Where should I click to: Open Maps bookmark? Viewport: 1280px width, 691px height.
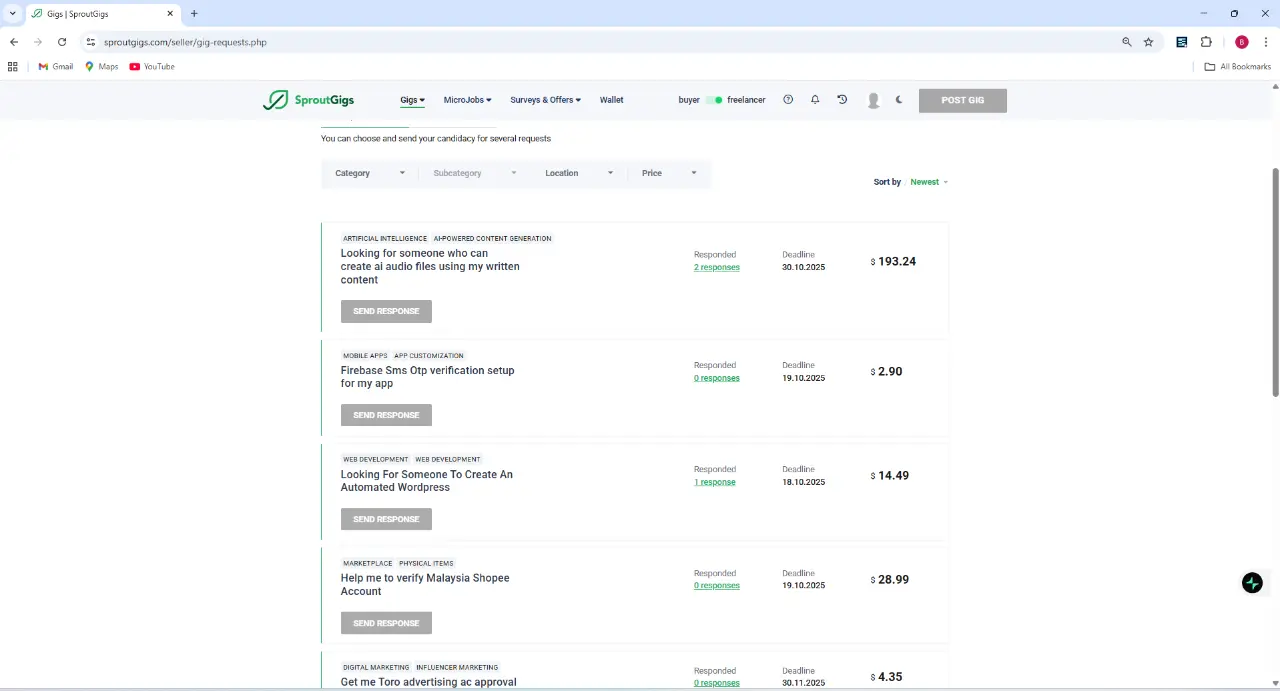[x=102, y=67]
